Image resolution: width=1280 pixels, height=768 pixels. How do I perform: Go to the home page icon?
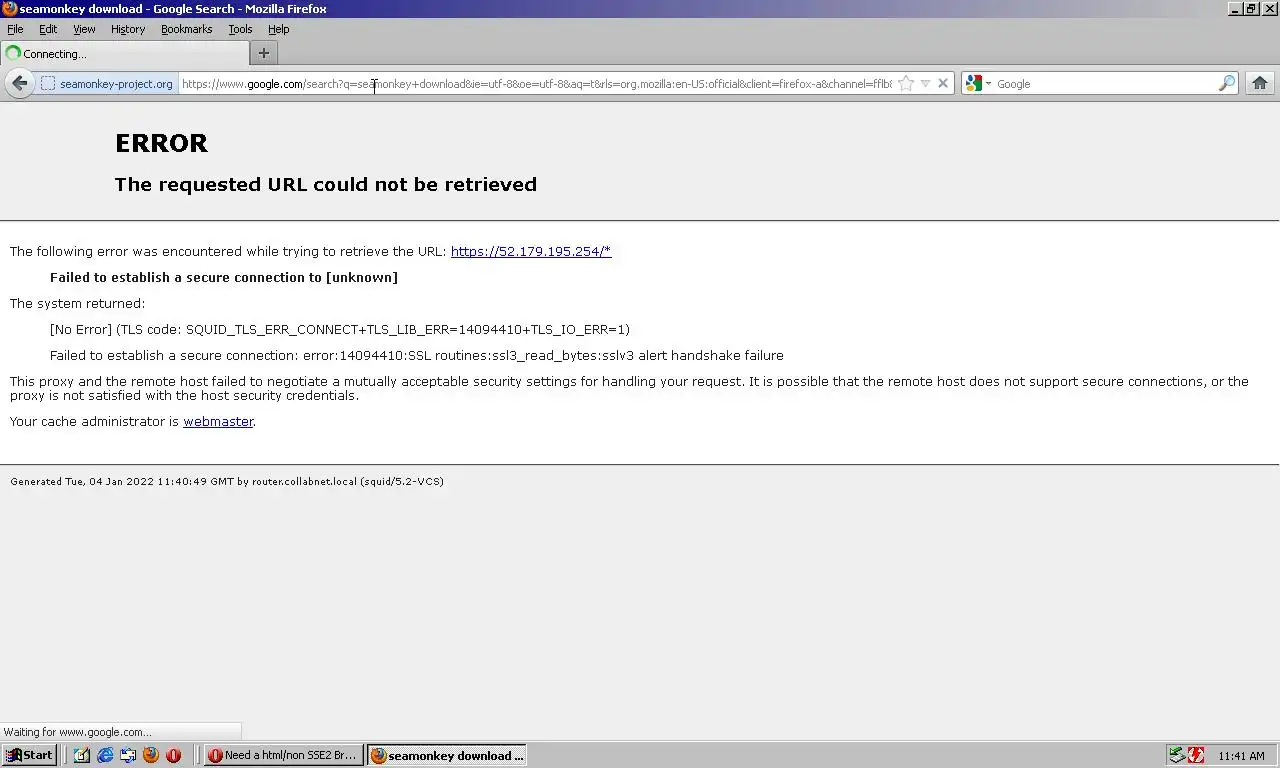[x=1260, y=84]
